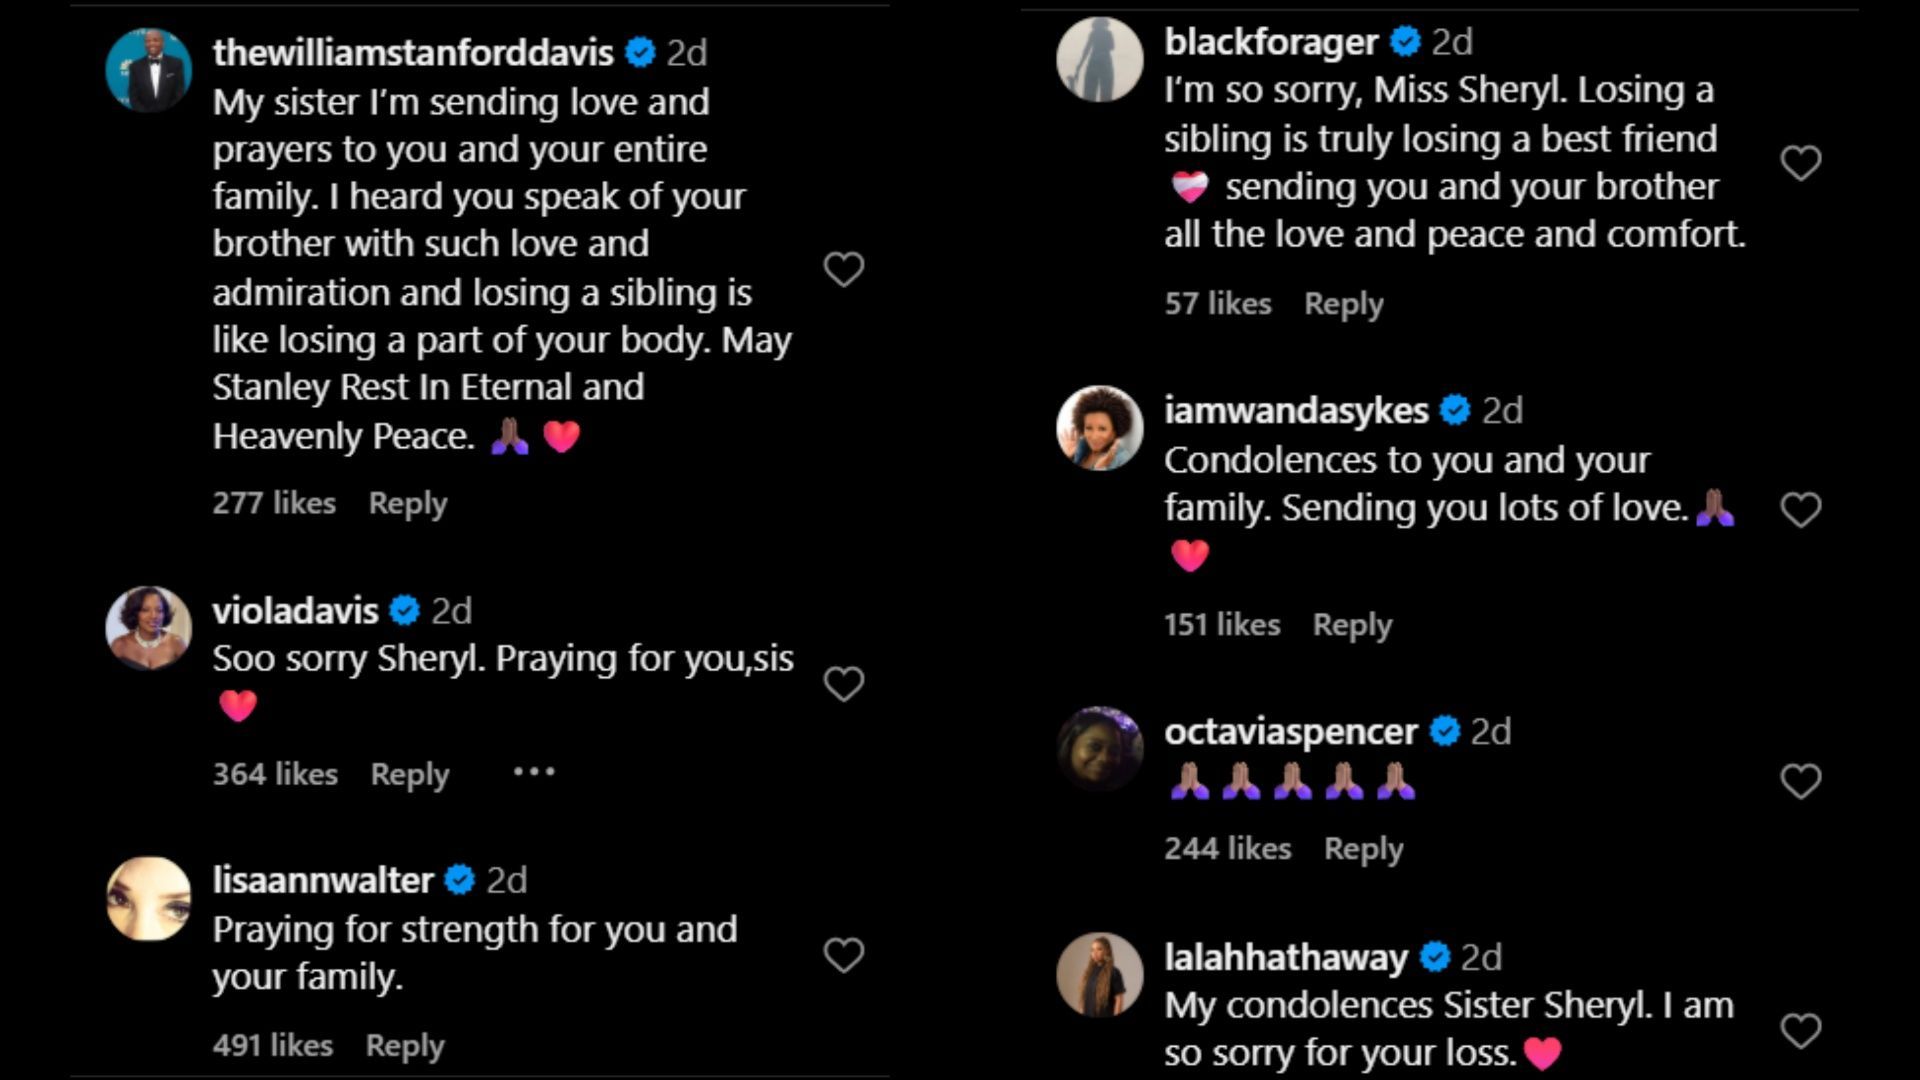Open blackforager's profile picture
Viewport: 1920px width, 1080px height.
point(1099,60)
